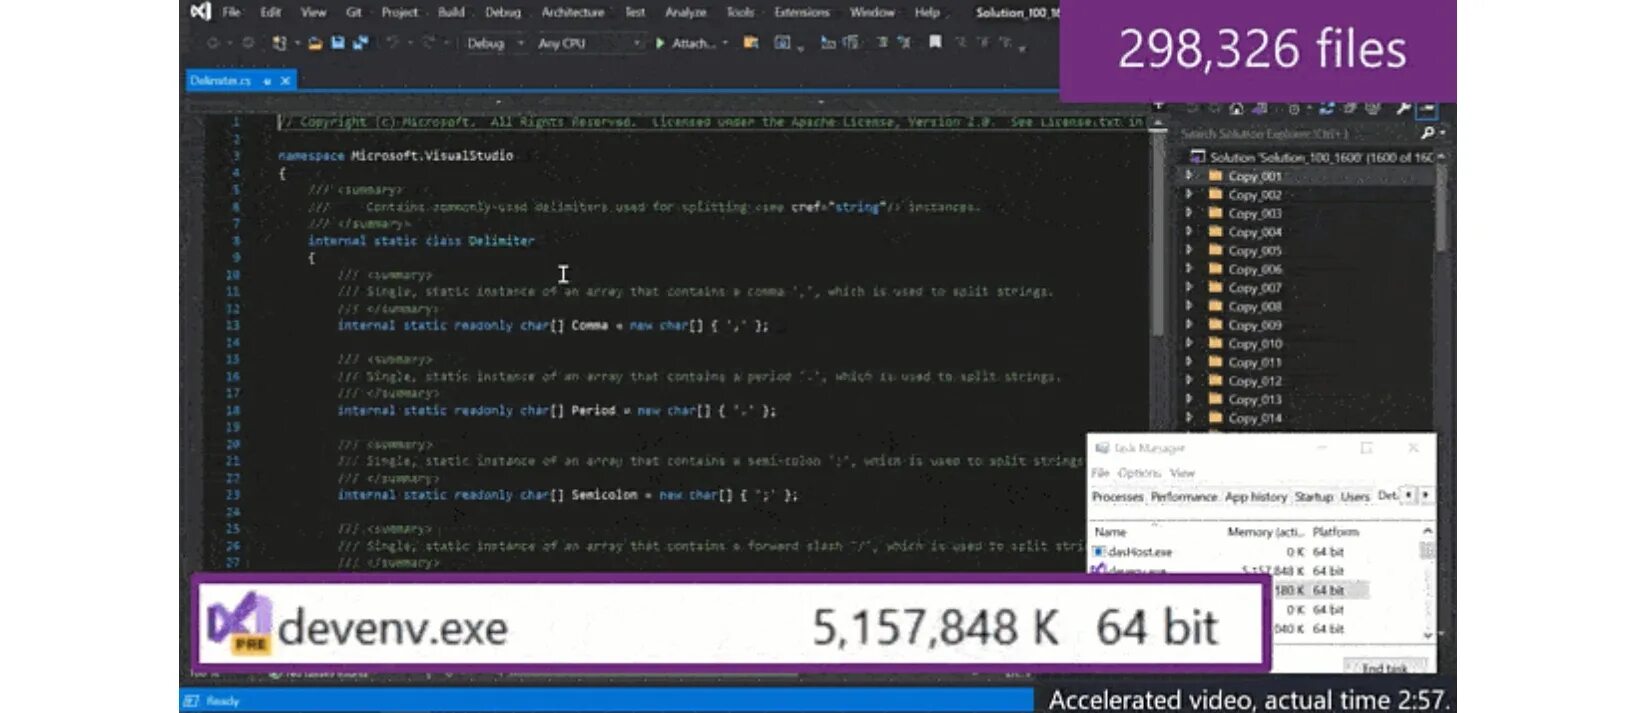1630x713 pixels.
Task: Open the Extensions menu
Action: [x=802, y=12]
